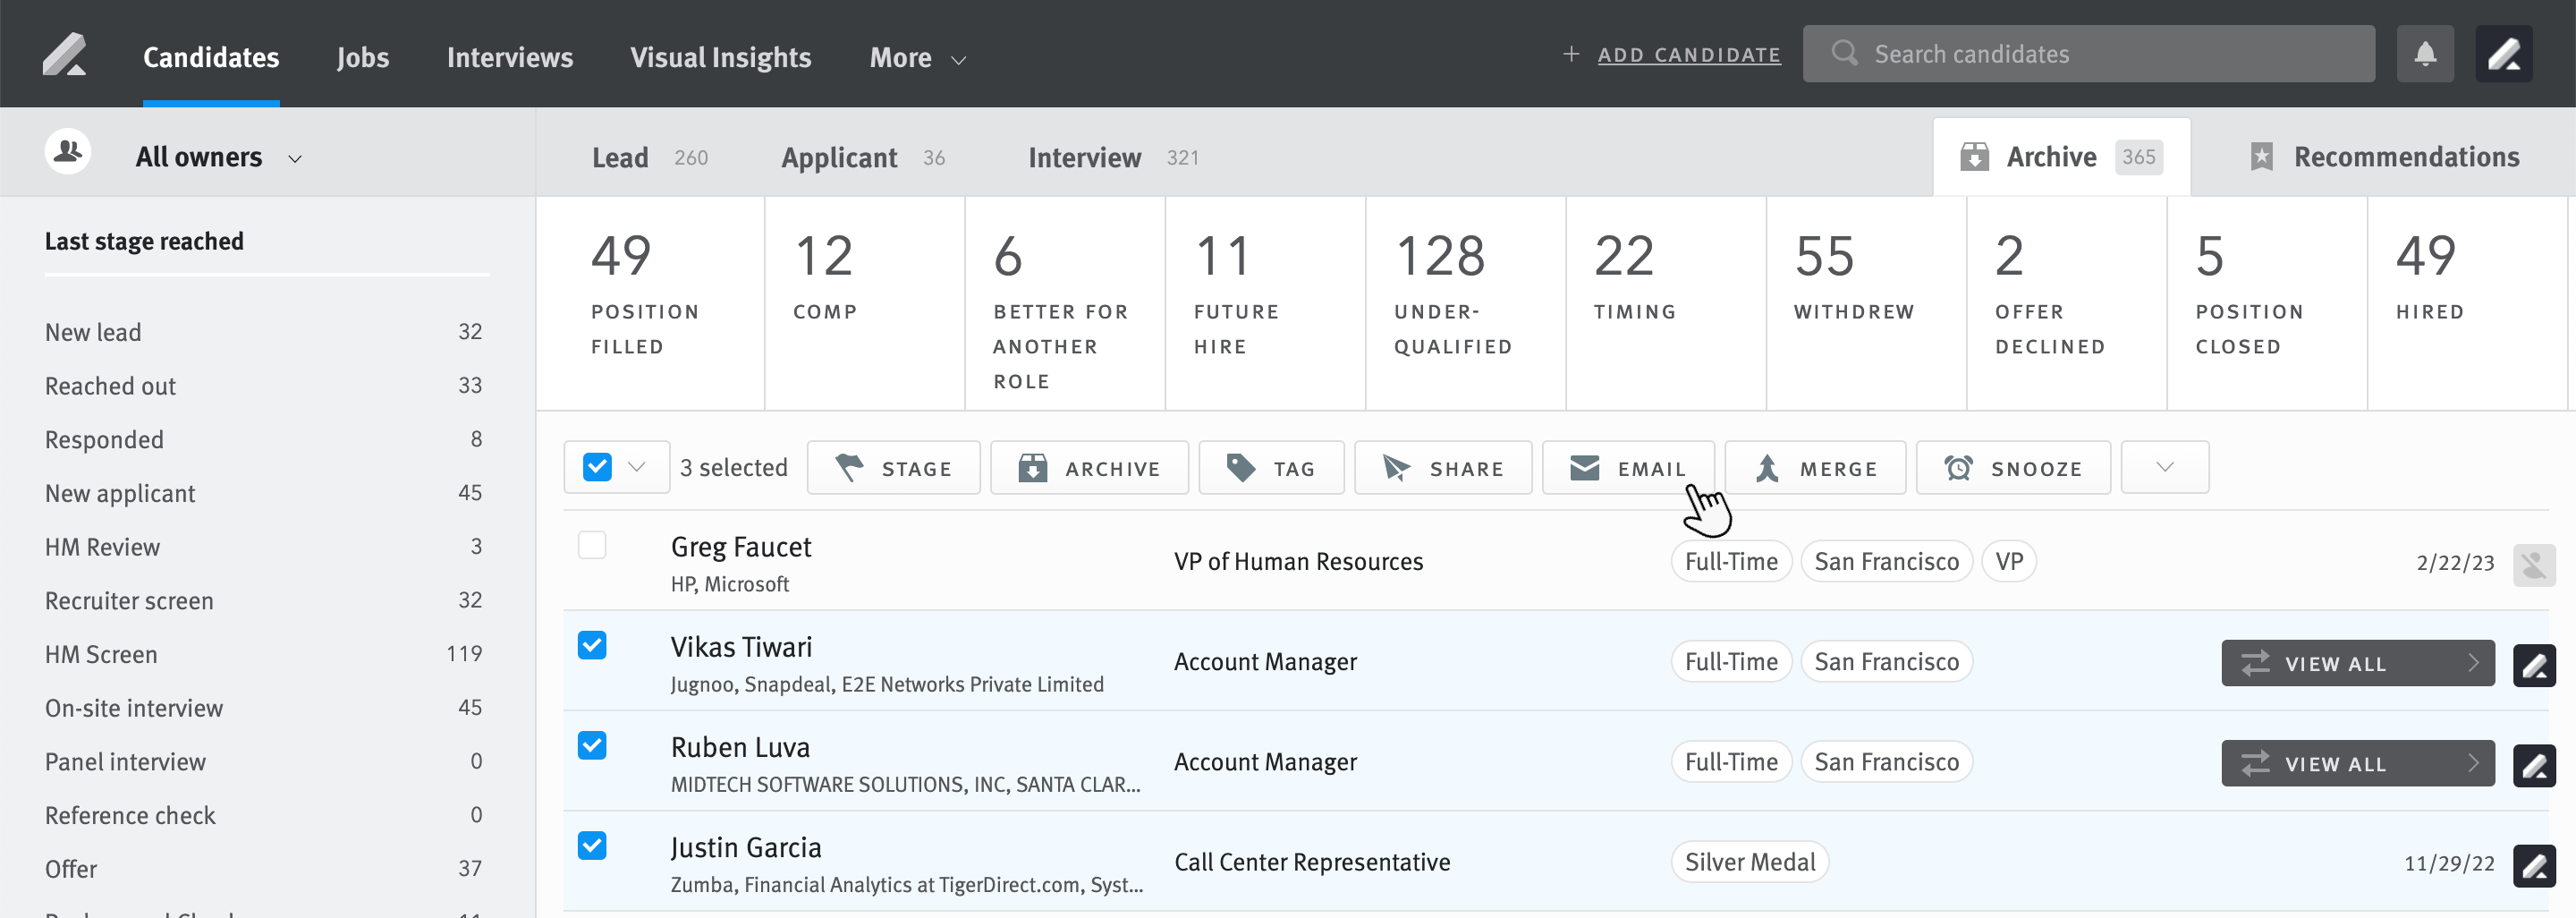Click VIEW ALL for Justin Garcia
2576x918 pixels.
(2357, 862)
